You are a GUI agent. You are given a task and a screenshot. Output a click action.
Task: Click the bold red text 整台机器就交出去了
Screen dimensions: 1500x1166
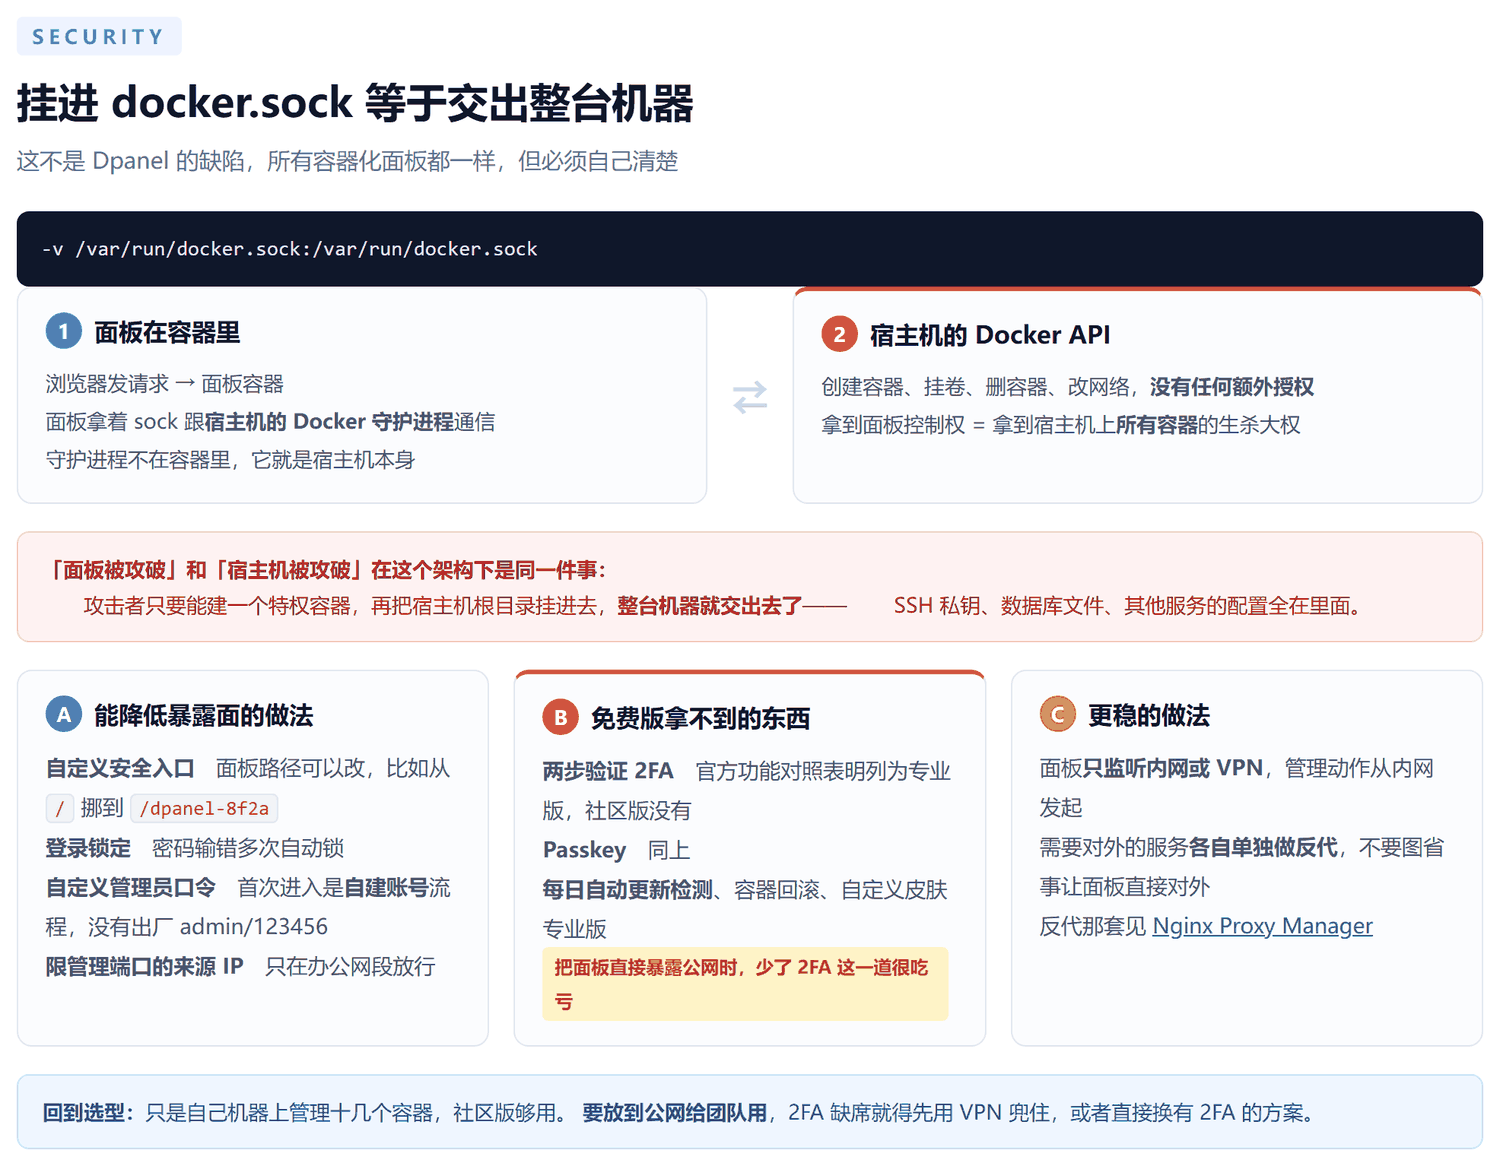710,606
